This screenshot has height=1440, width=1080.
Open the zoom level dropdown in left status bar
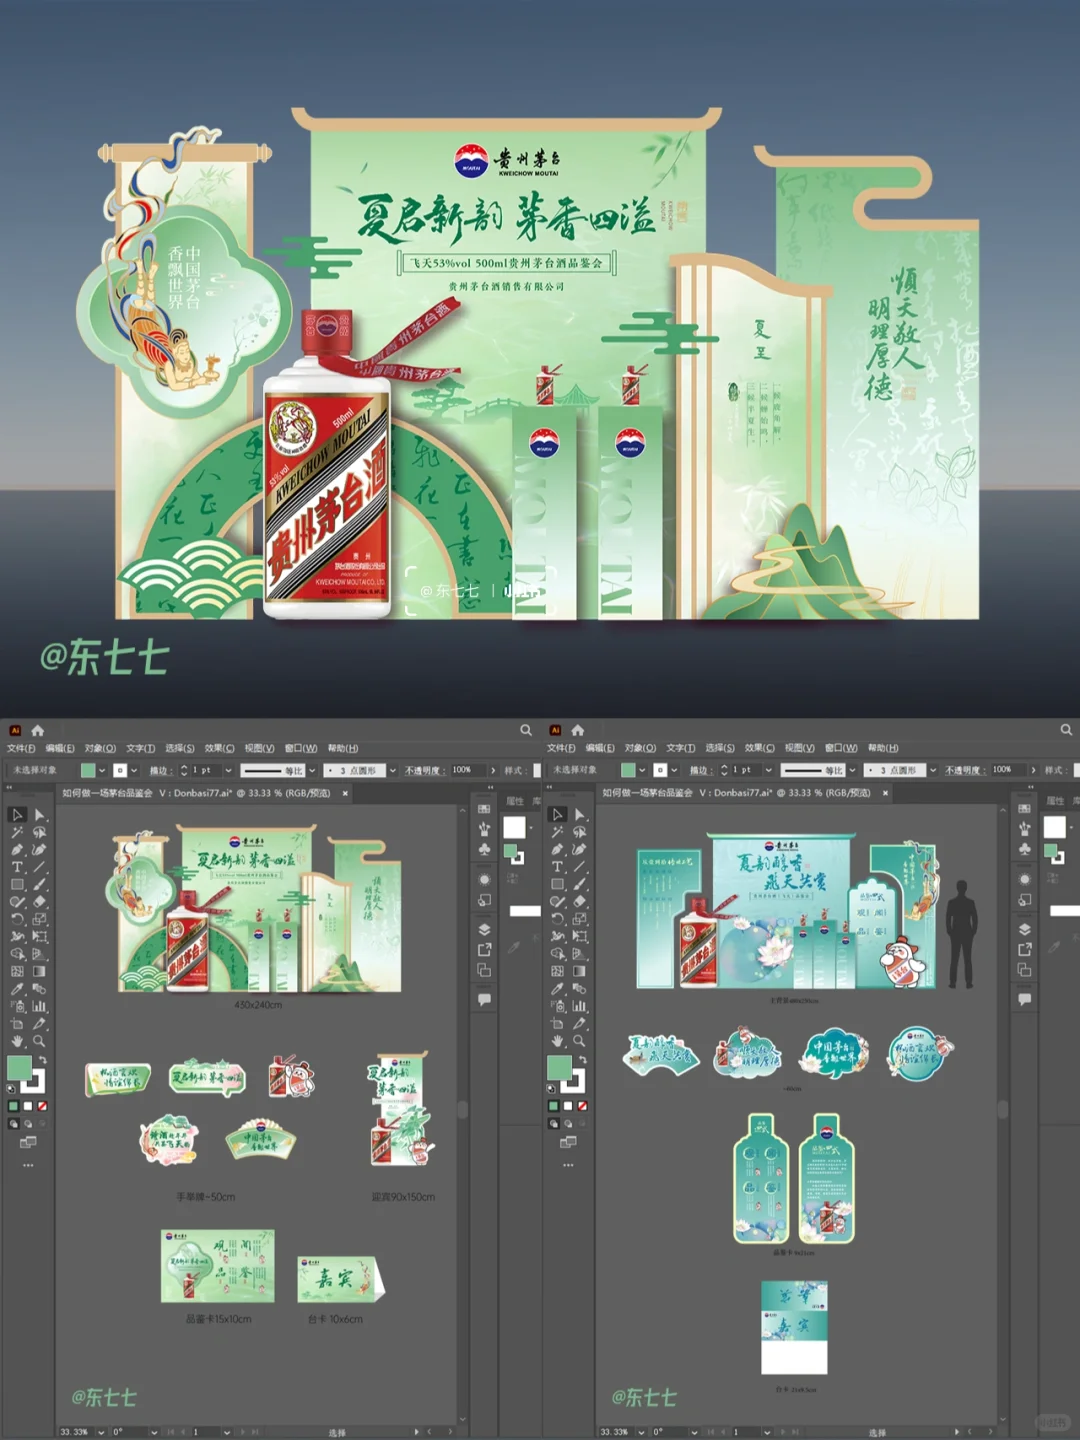pyautogui.click(x=101, y=1432)
